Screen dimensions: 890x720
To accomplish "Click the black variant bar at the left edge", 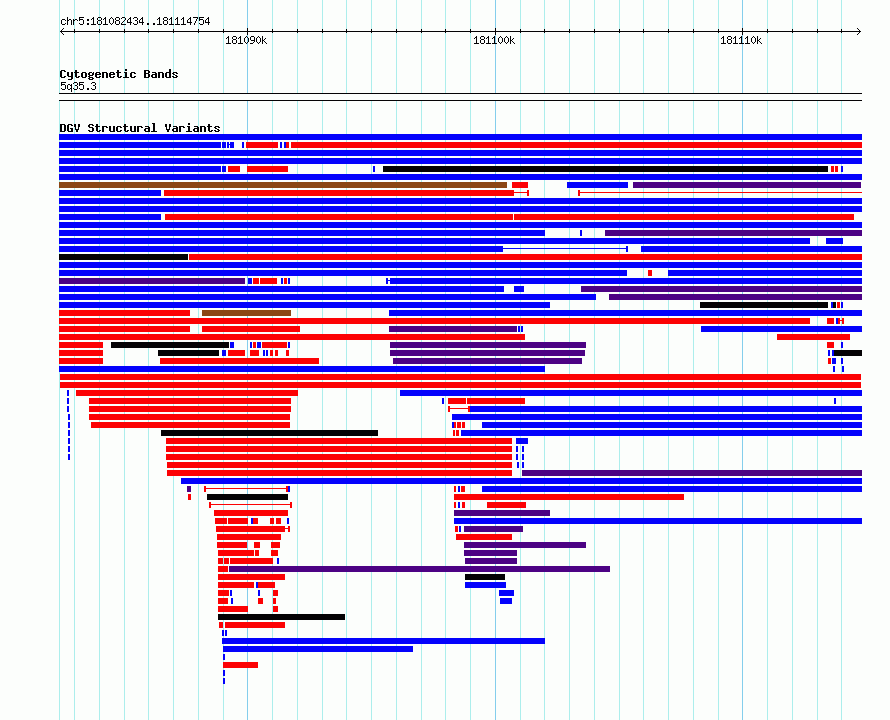I will click(123, 257).
